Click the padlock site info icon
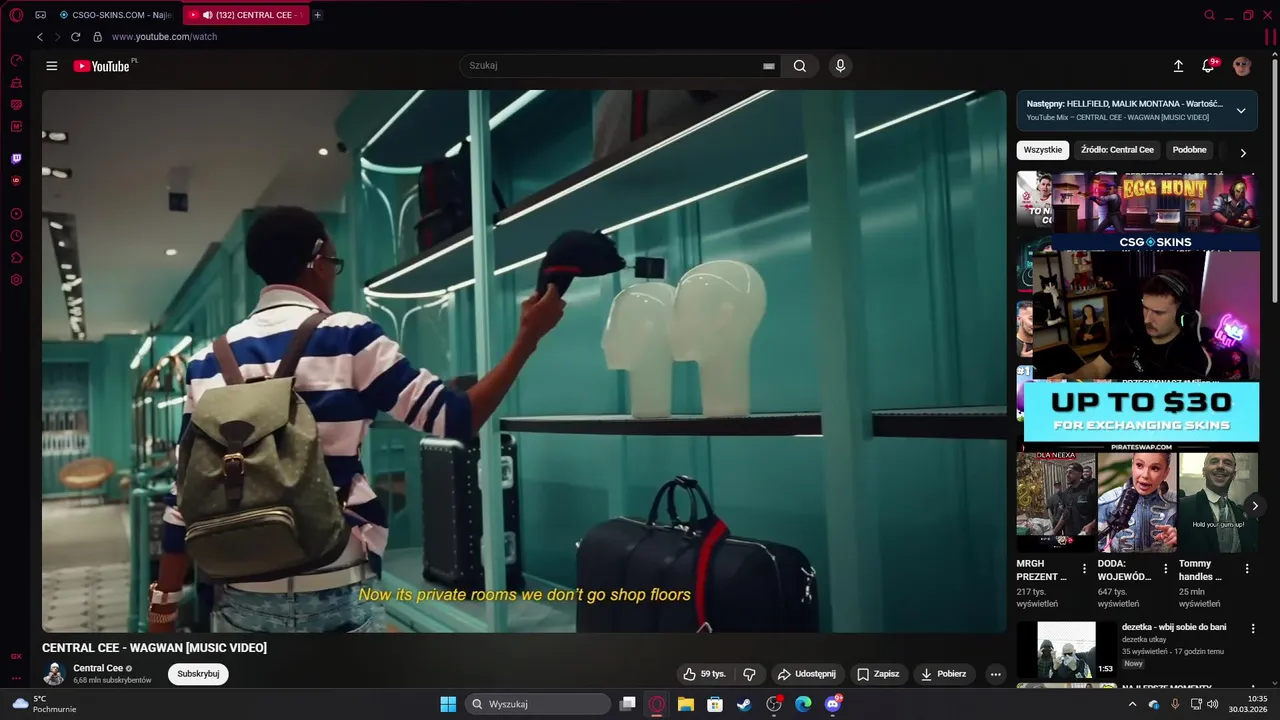The width and height of the screenshot is (1280, 720). 97,37
